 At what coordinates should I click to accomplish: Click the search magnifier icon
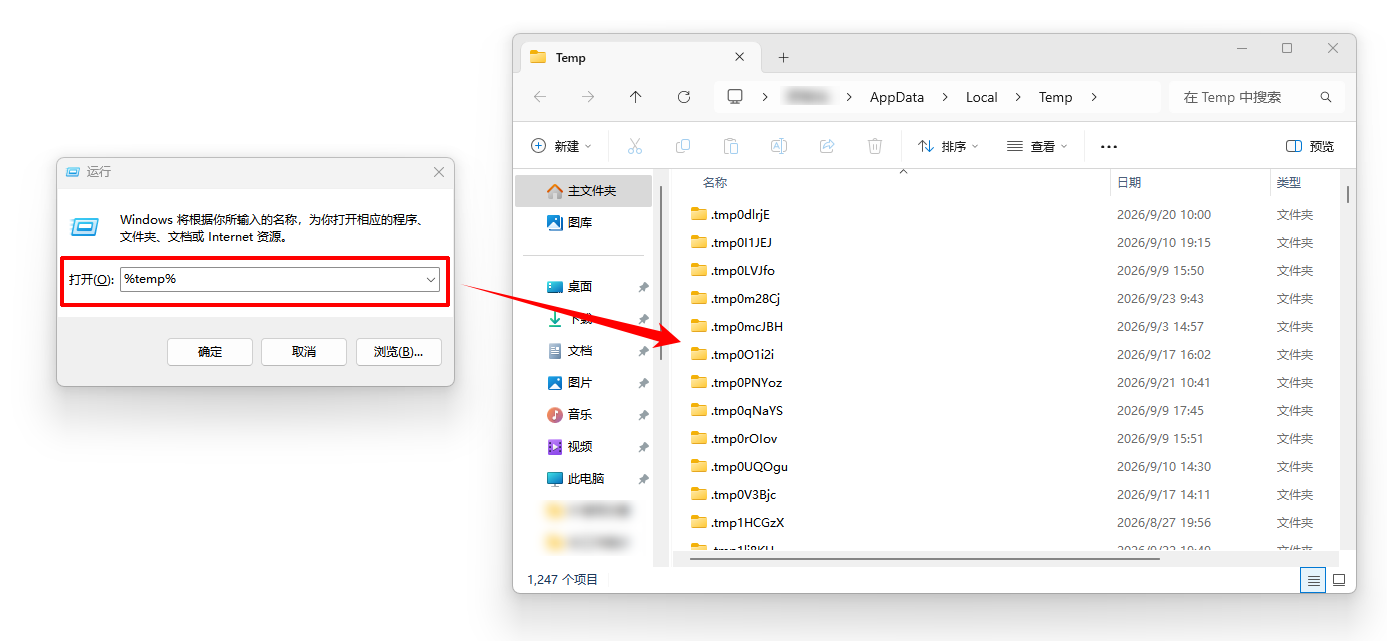(x=1326, y=97)
